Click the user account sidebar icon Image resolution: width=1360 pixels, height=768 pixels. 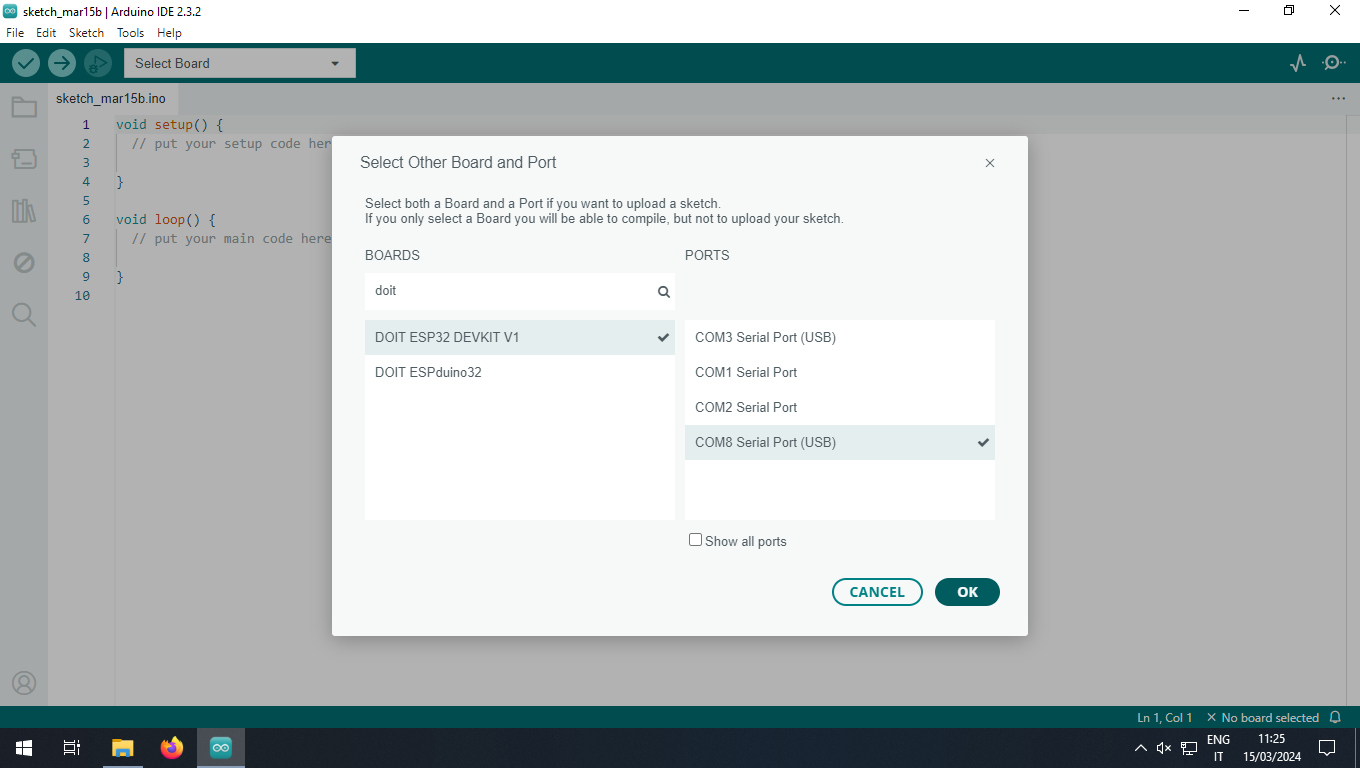(24, 683)
